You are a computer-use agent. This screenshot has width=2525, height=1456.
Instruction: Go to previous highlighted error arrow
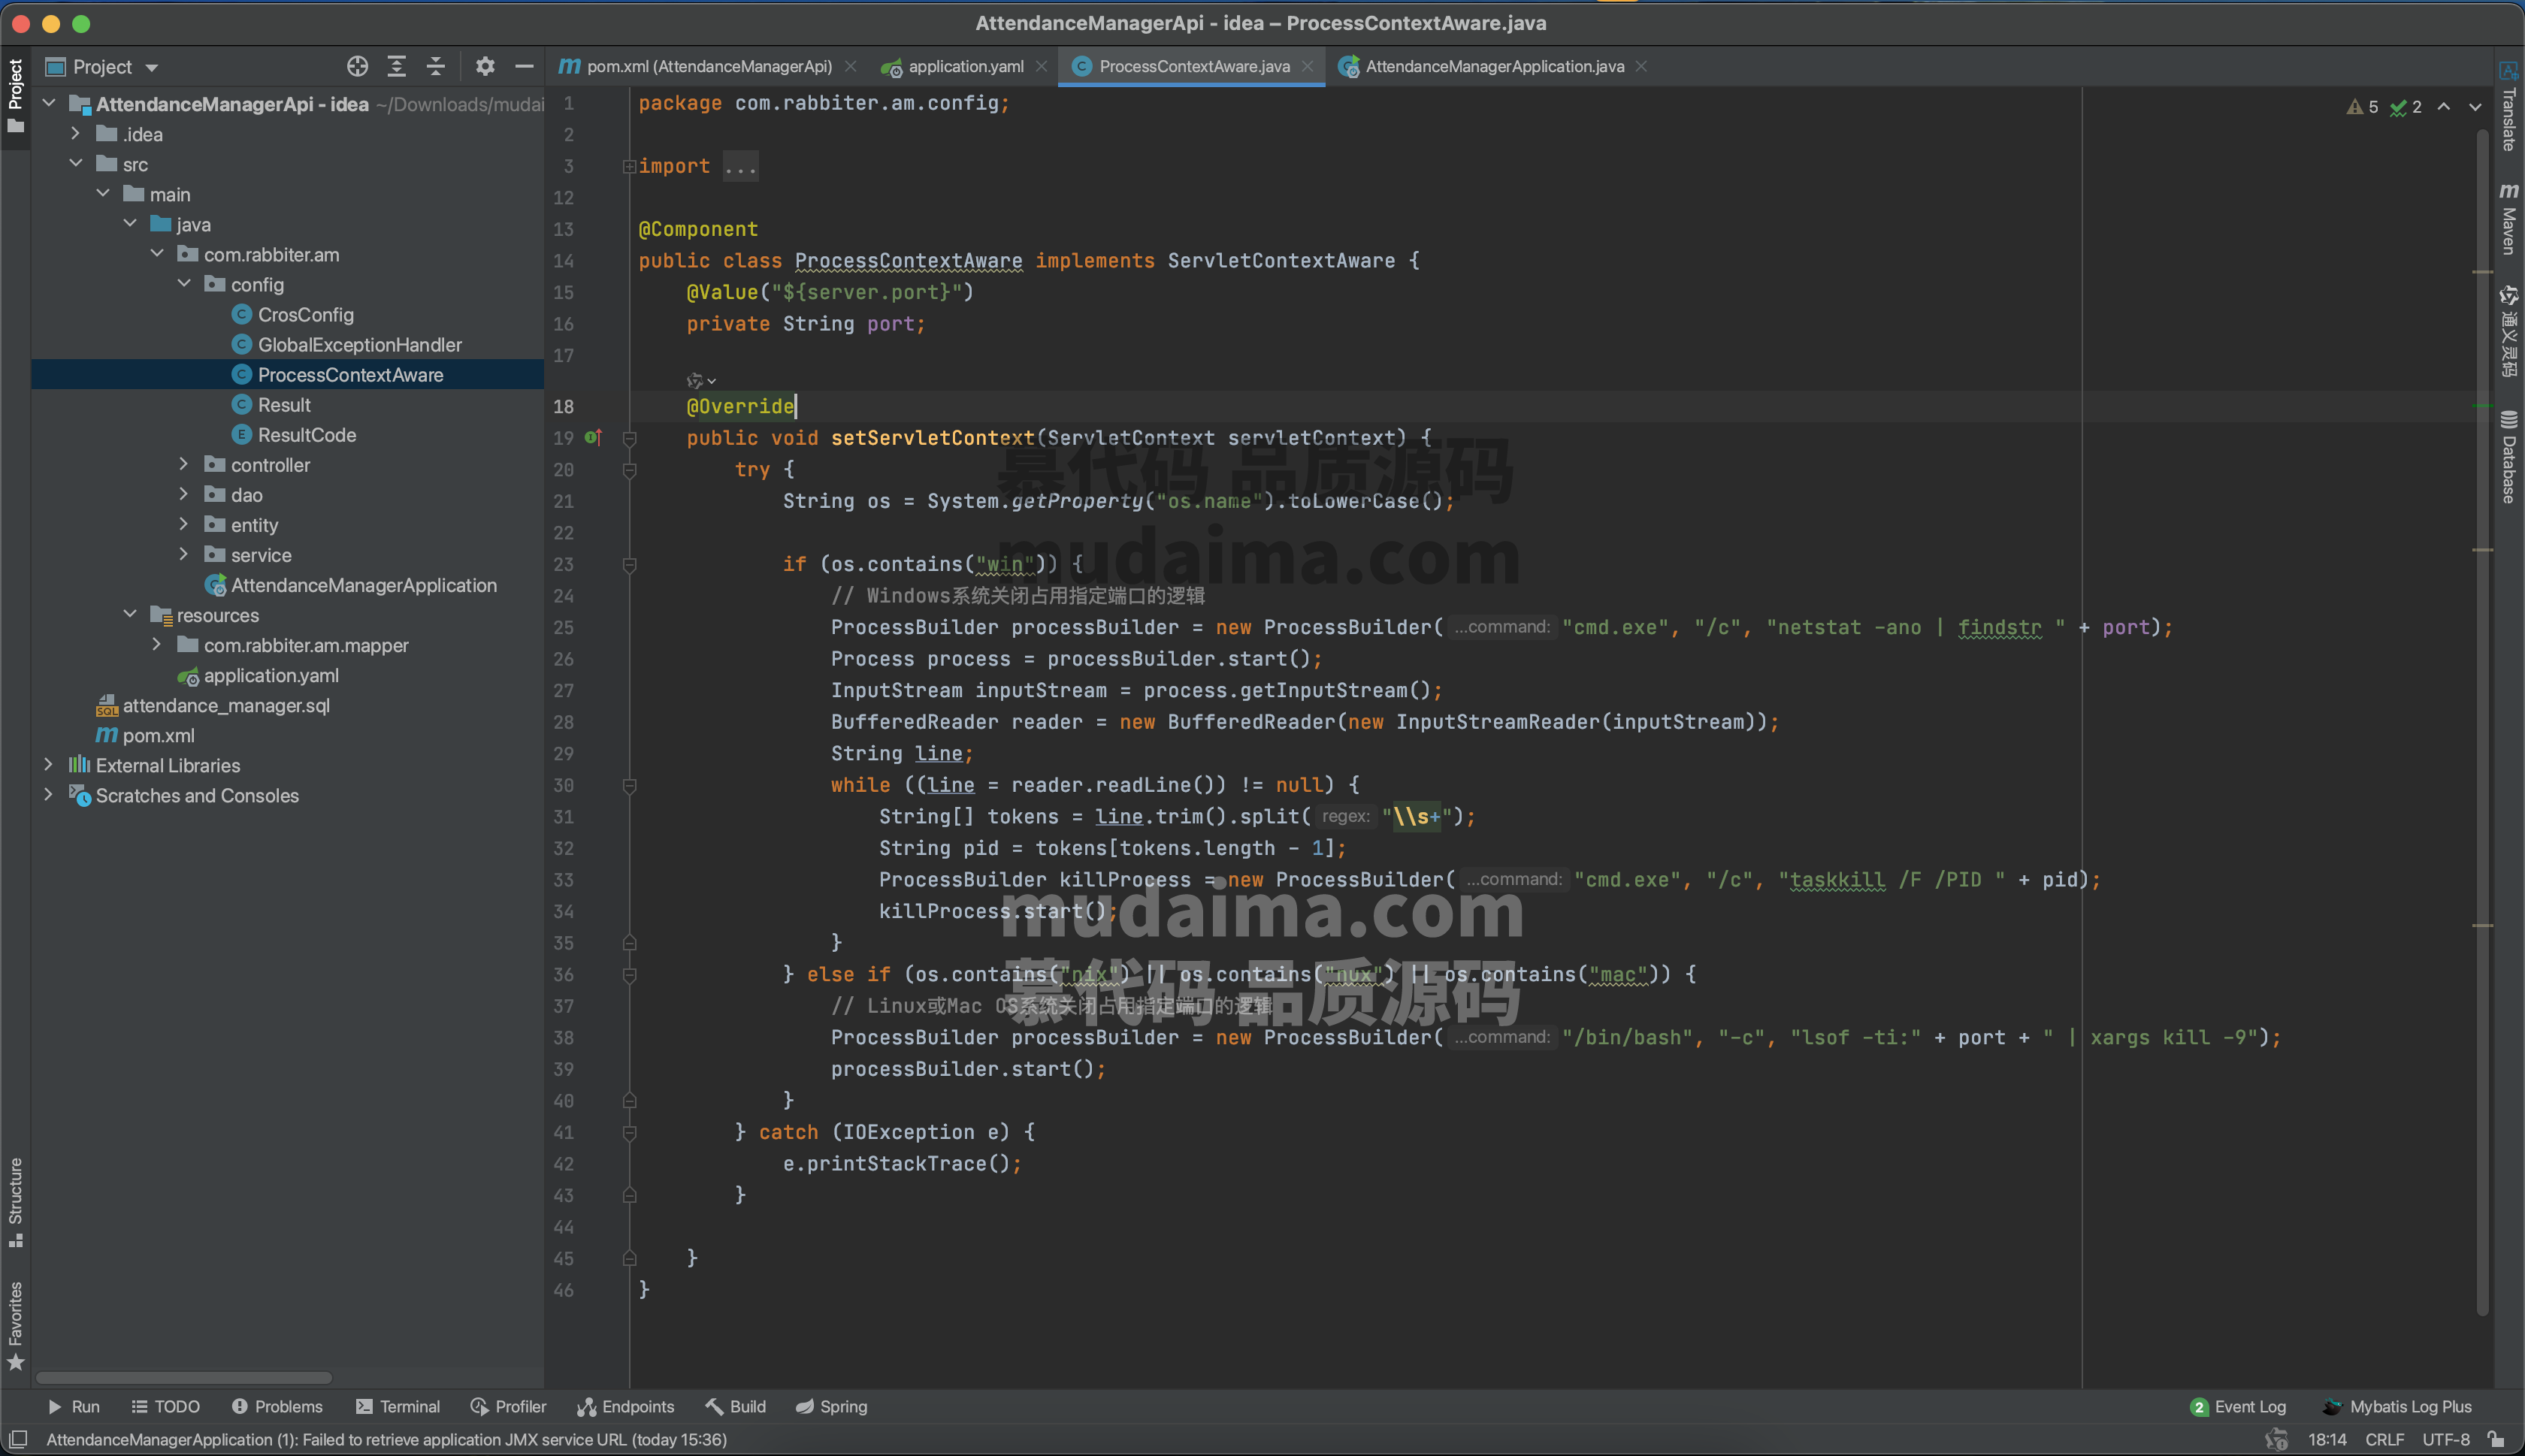pyautogui.click(x=2444, y=107)
